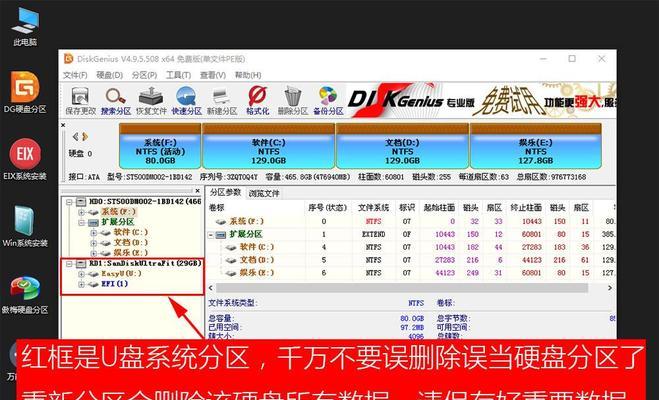This screenshot has height=400, width=659.
Task: Select 娱乐(E:) partition block in disk map
Action: 535,146
